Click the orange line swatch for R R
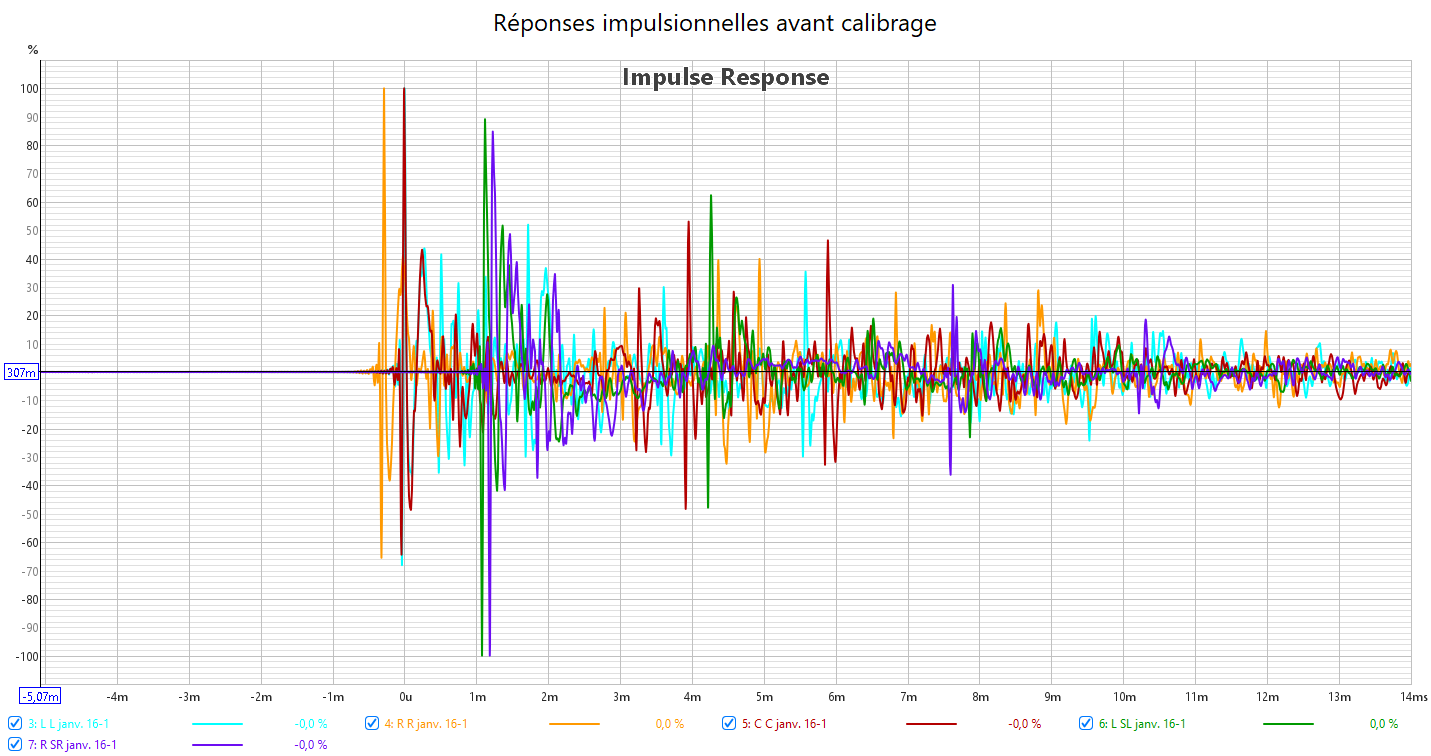Image resolution: width=1431 pixels, height=756 pixels. coord(574,723)
